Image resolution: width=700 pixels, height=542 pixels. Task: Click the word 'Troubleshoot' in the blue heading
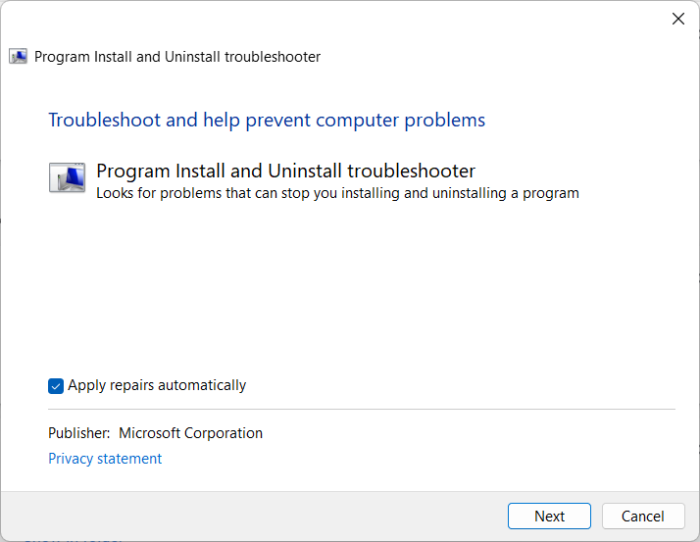click(105, 120)
